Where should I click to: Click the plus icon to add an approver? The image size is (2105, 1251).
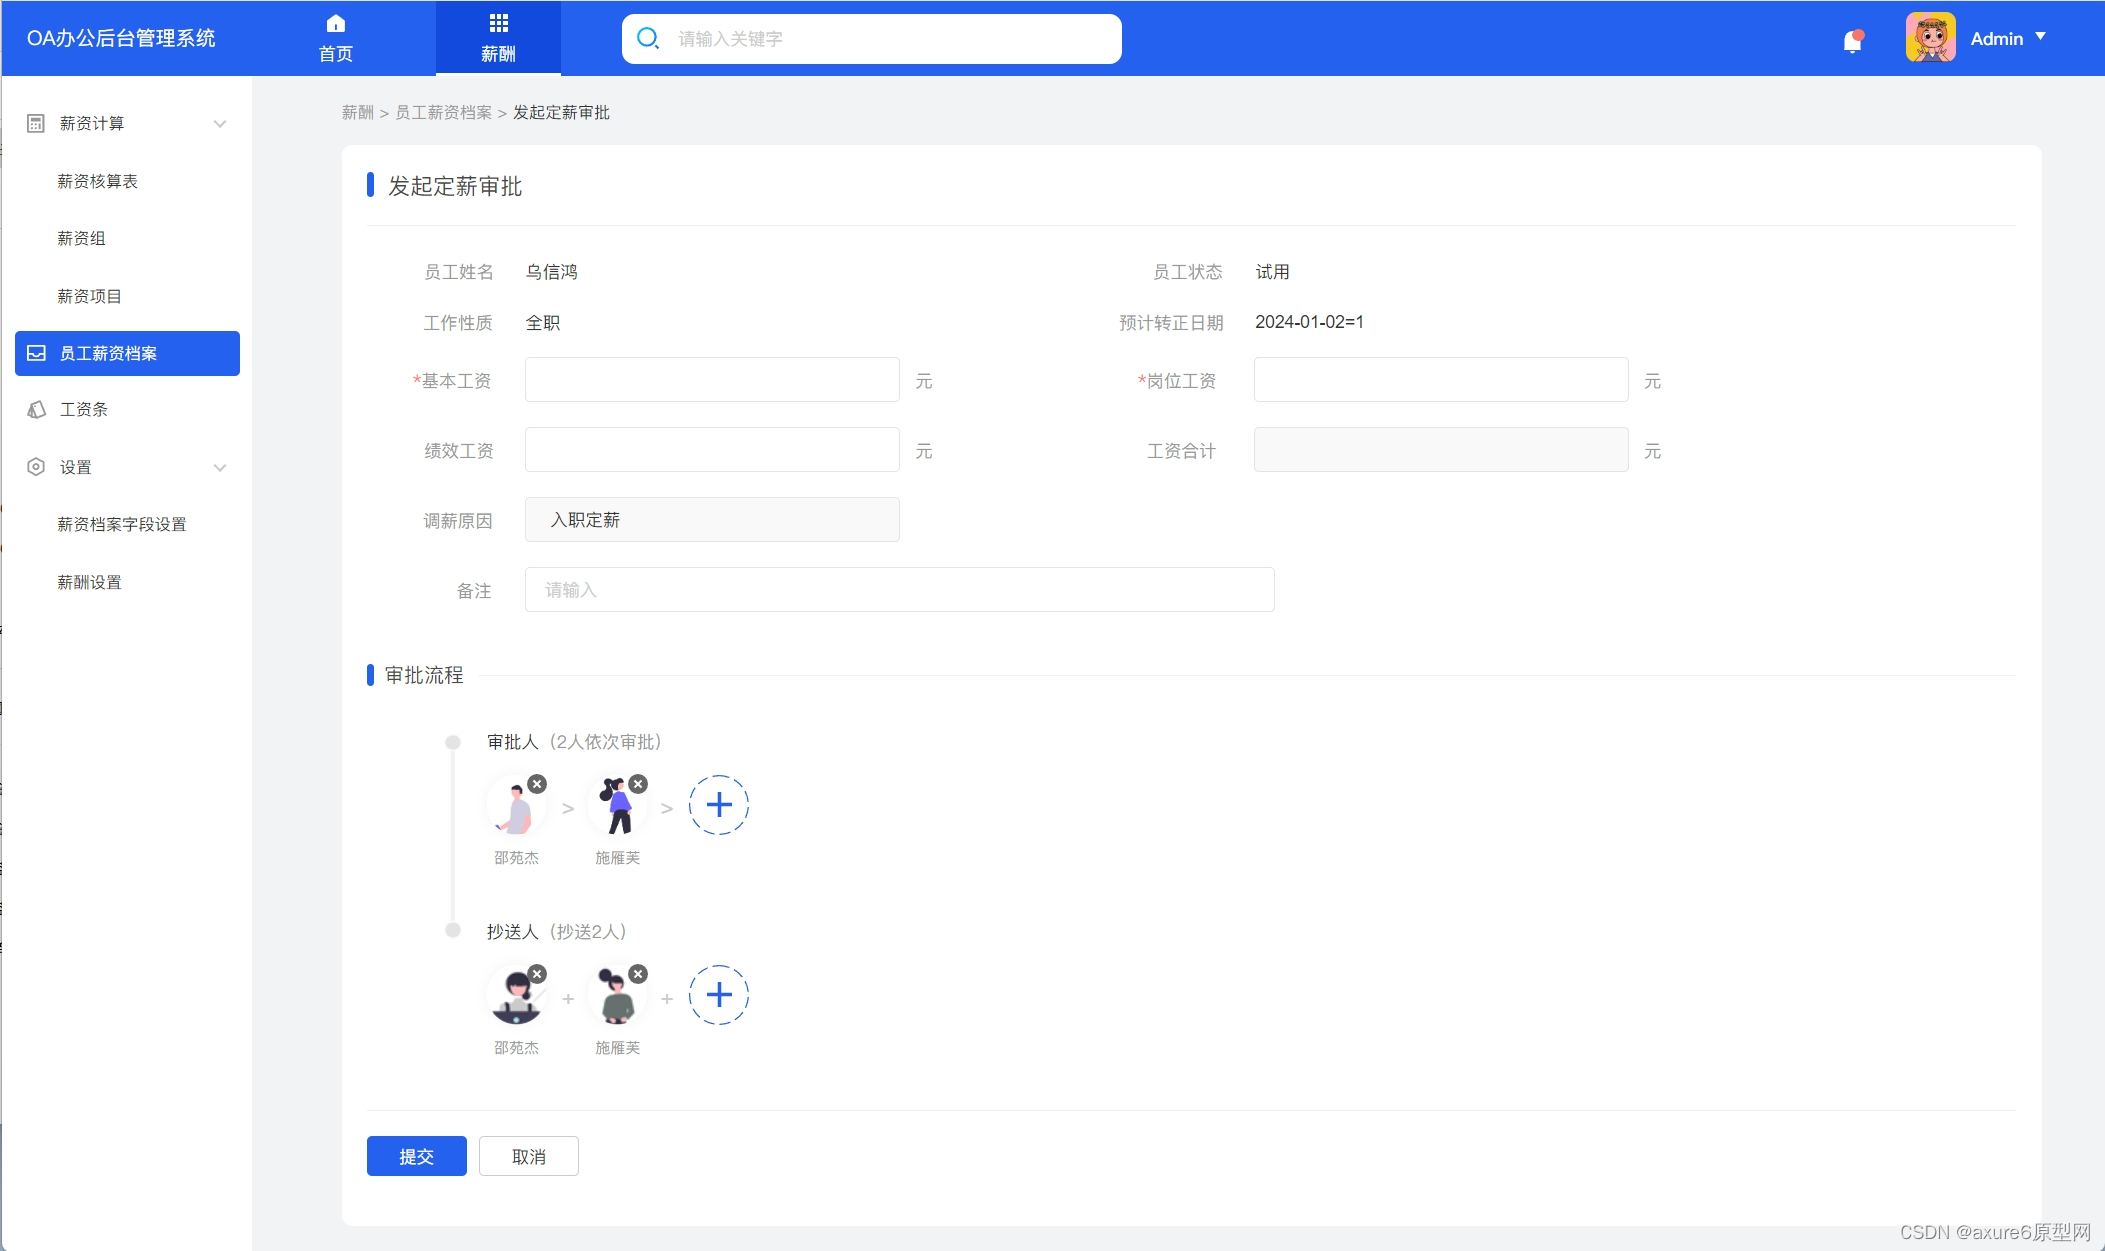719,804
